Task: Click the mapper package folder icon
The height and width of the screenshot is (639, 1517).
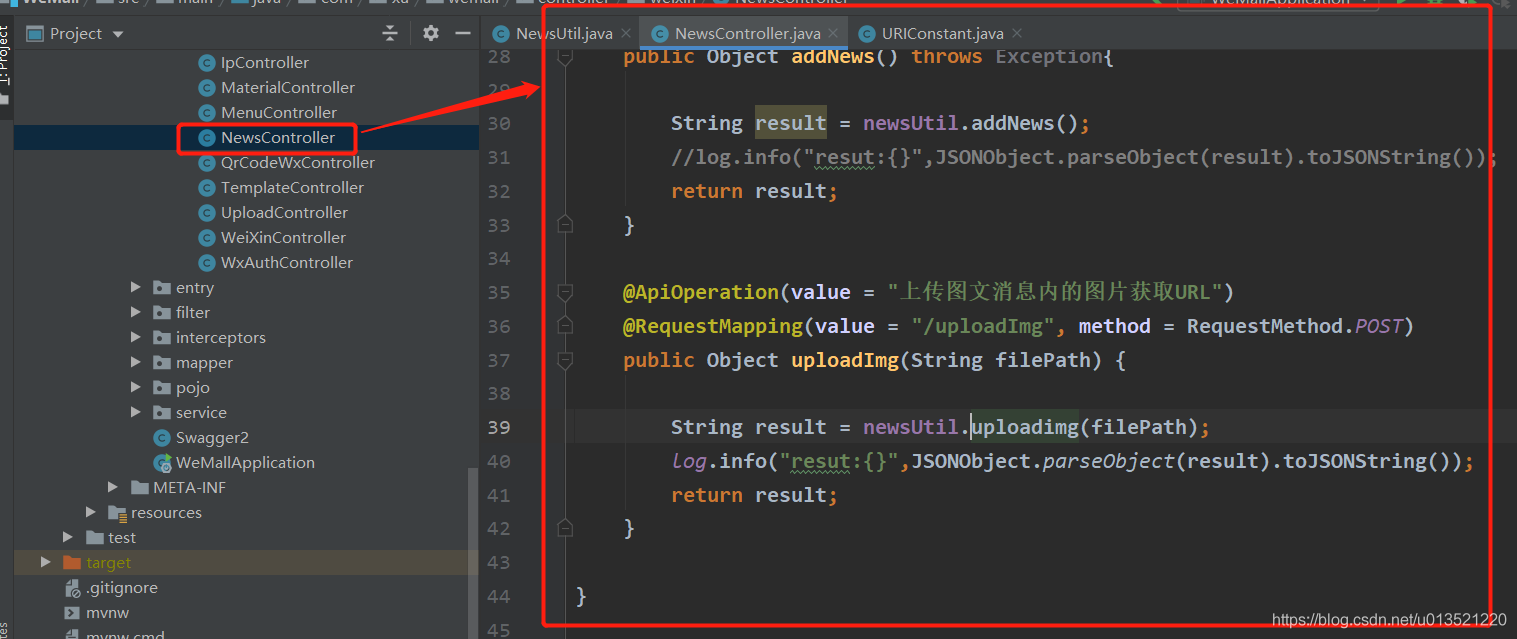Action: (161, 363)
